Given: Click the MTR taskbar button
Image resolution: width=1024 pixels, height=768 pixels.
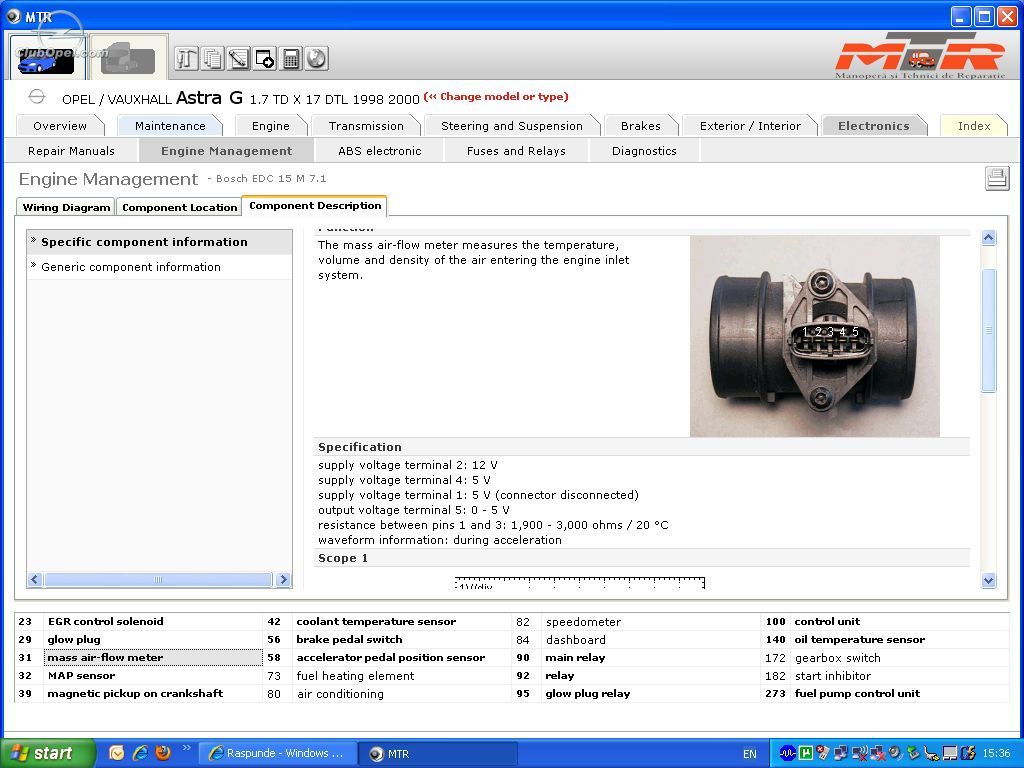Looking at the screenshot, I should coord(438,754).
